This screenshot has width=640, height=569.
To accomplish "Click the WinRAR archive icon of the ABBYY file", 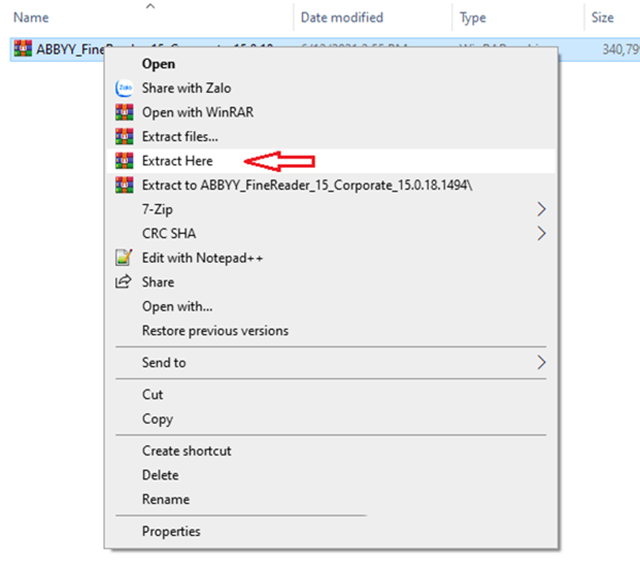I will (23, 49).
